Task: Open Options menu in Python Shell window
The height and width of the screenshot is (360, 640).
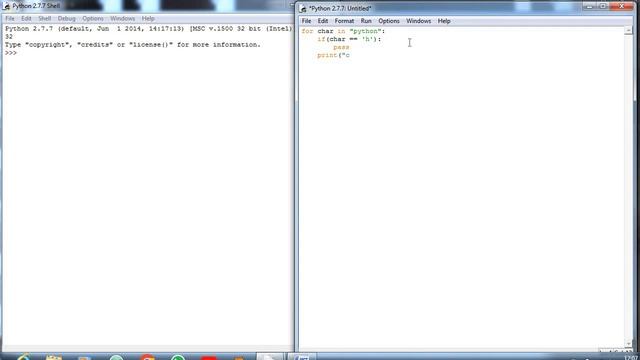Action: (x=93, y=19)
